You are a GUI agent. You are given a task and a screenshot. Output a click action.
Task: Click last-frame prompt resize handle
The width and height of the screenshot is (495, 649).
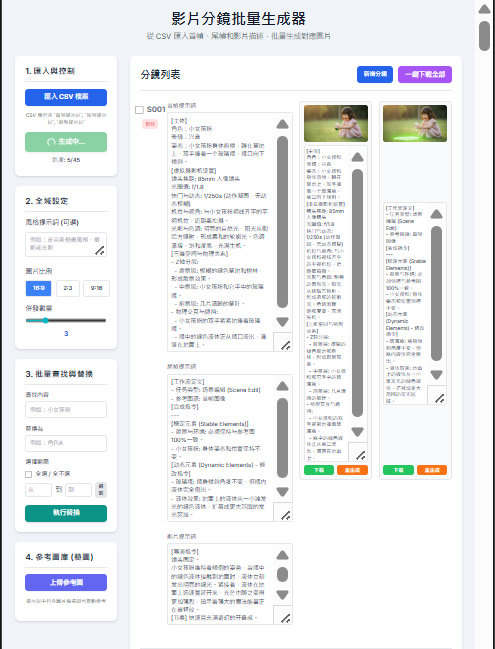point(286,516)
